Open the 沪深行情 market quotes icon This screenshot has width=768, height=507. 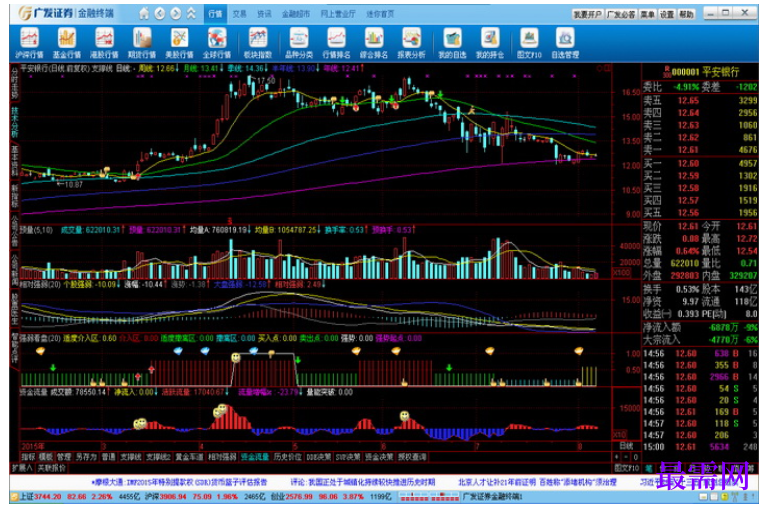point(29,44)
